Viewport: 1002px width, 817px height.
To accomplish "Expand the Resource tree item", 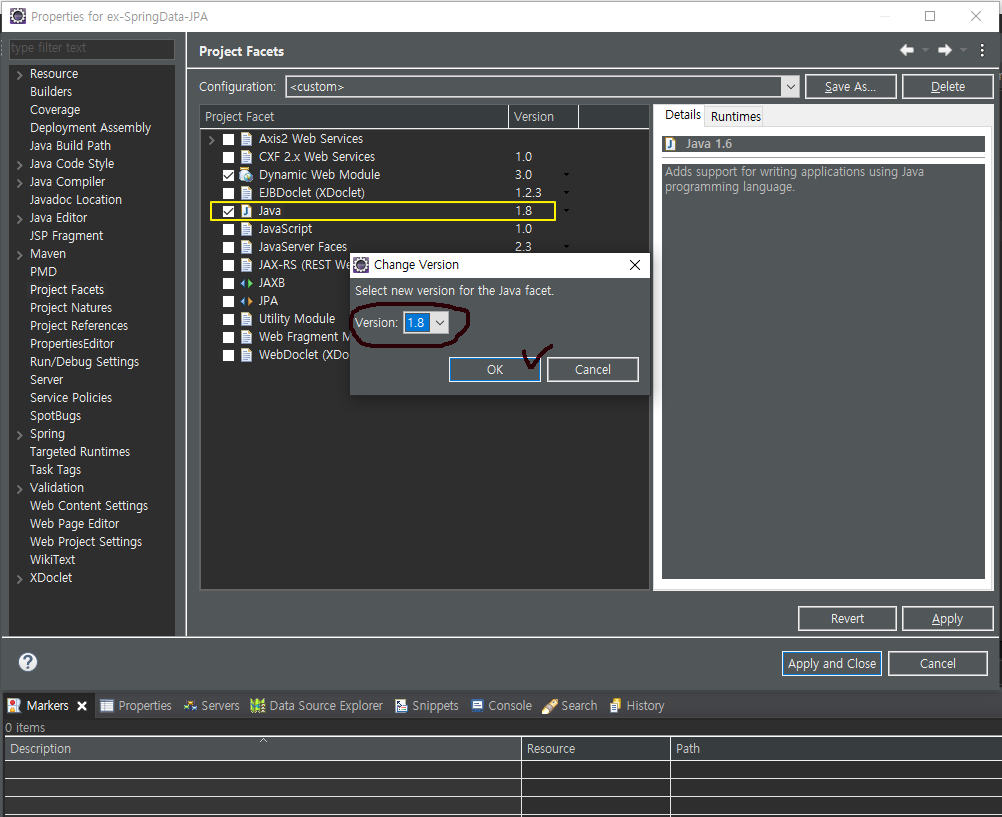I will pos(19,74).
